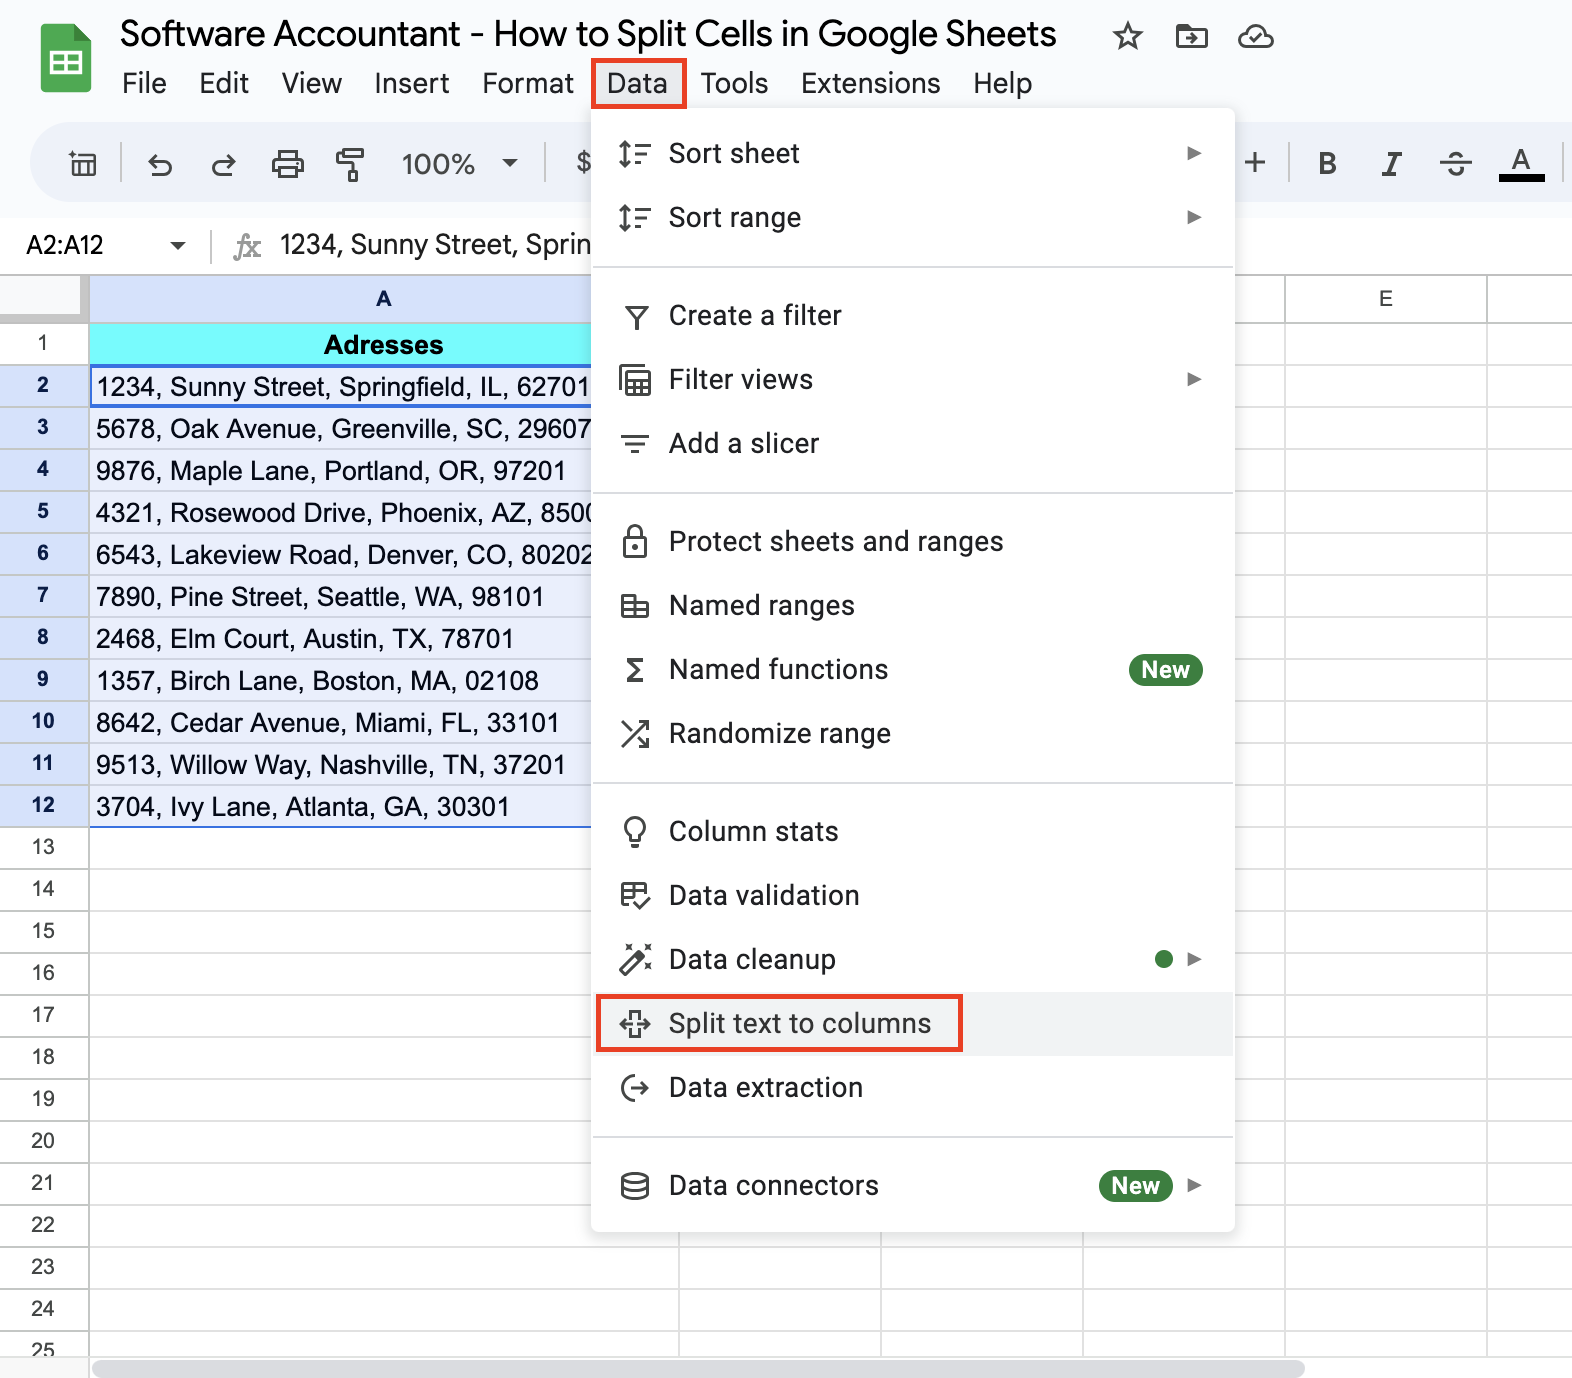Toggle strikethrough formatting
Viewport: 1572px width, 1378px height.
pyautogui.click(x=1456, y=163)
